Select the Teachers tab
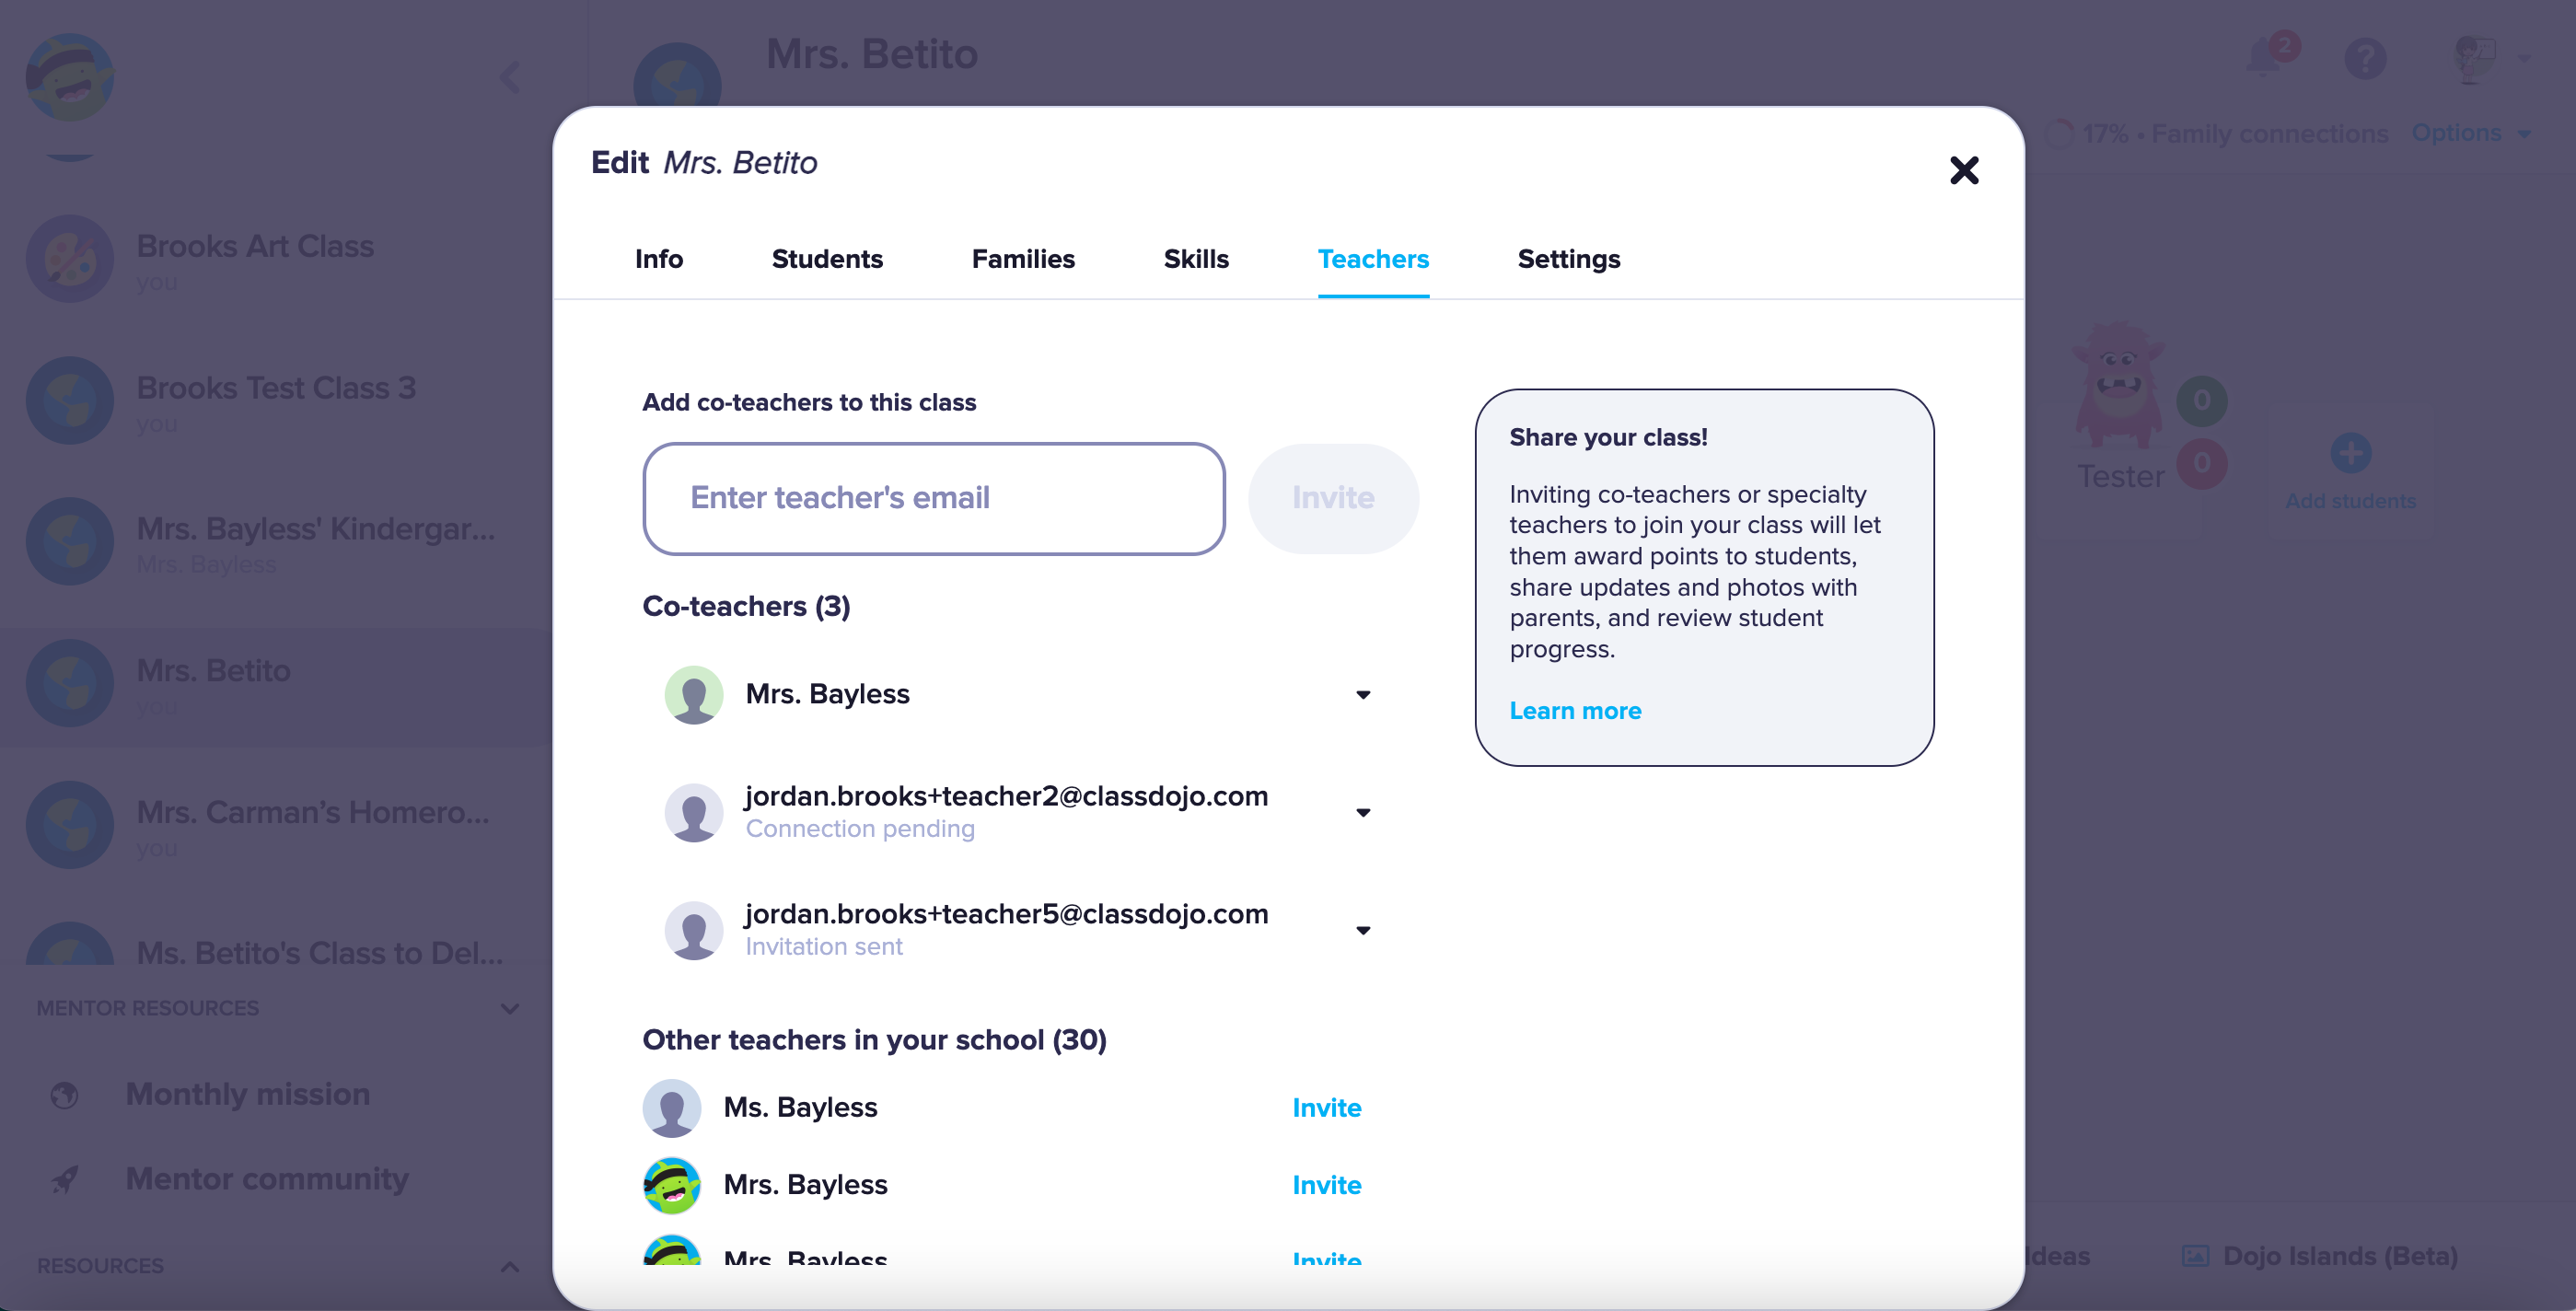This screenshot has height=1311, width=2576. pos(1373,259)
